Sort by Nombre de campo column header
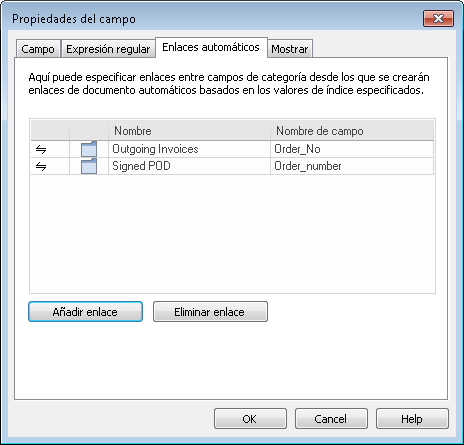The image size is (464, 445). (x=352, y=130)
